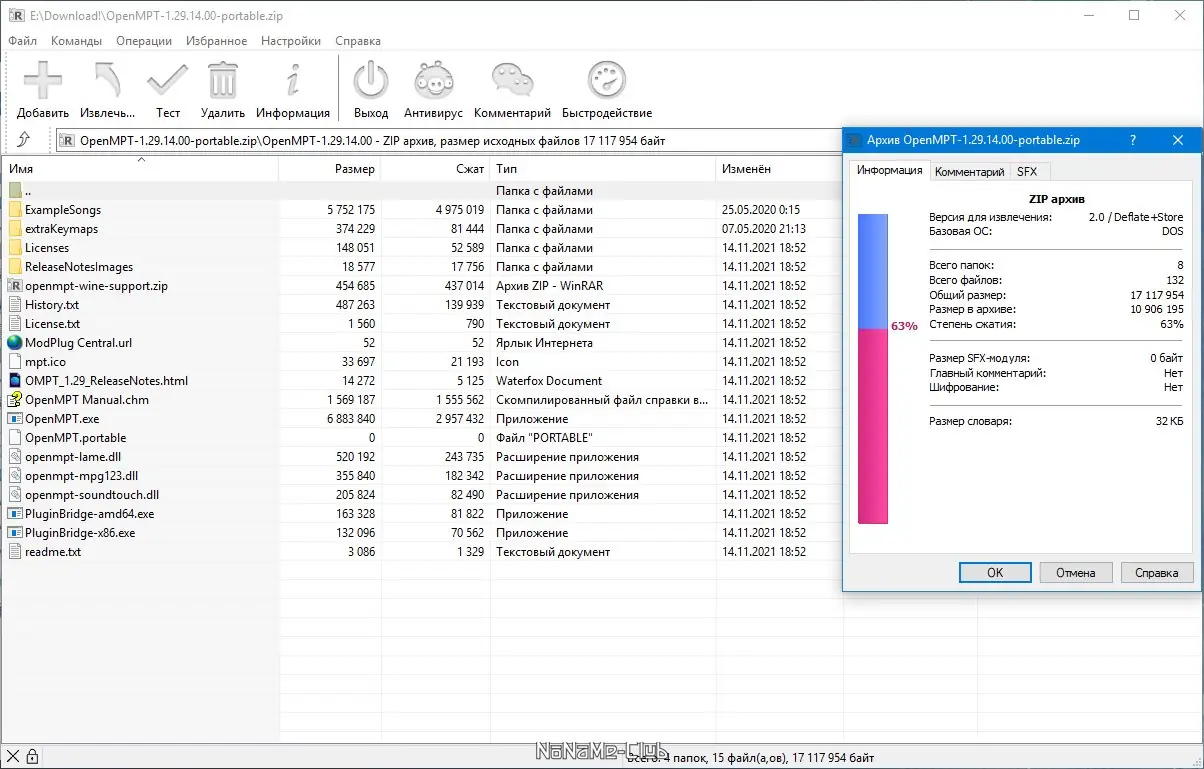Select the ModPlug Central.url globe icon
This screenshot has height=769, width=1204.
pyautogui.click(x=14, y=343)
